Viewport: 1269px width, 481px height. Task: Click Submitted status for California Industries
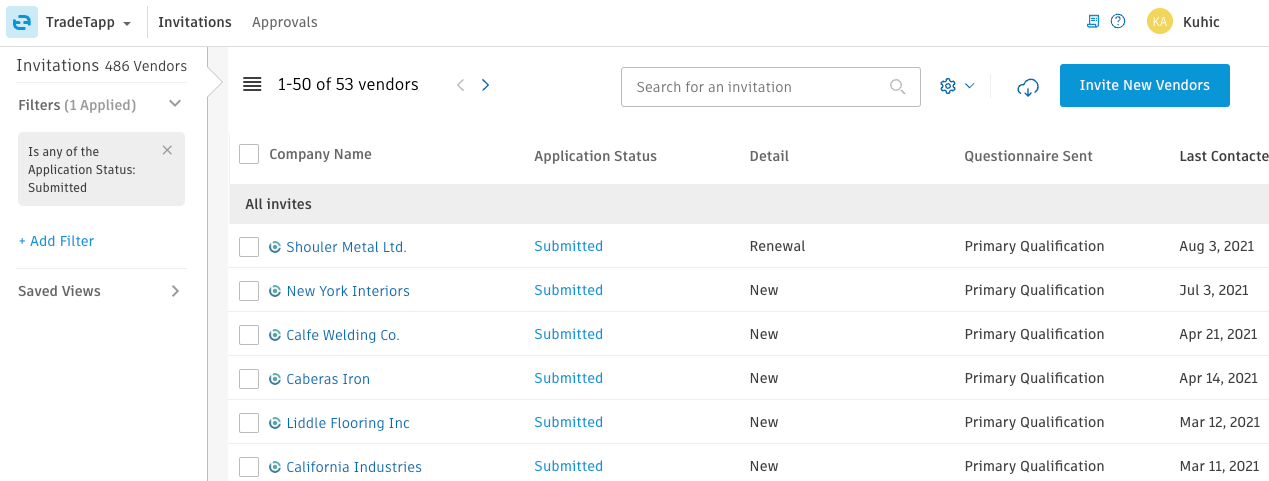click(x=568, y=466)
